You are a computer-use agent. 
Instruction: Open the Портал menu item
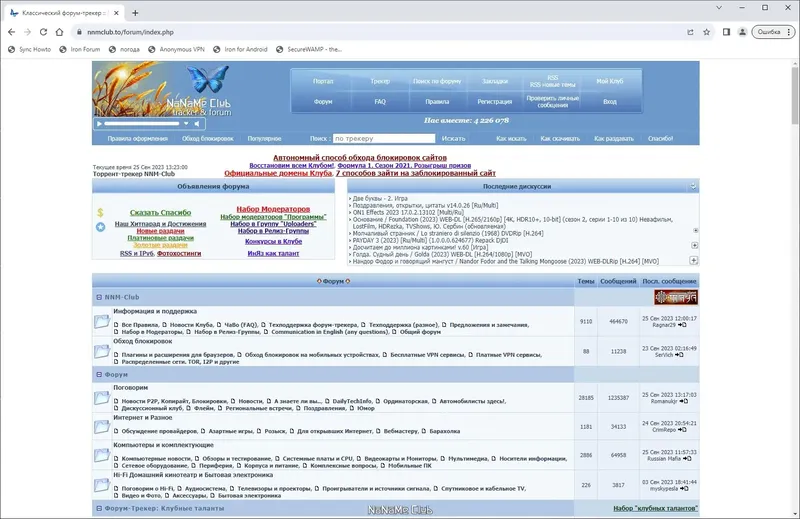coord(323,81)
